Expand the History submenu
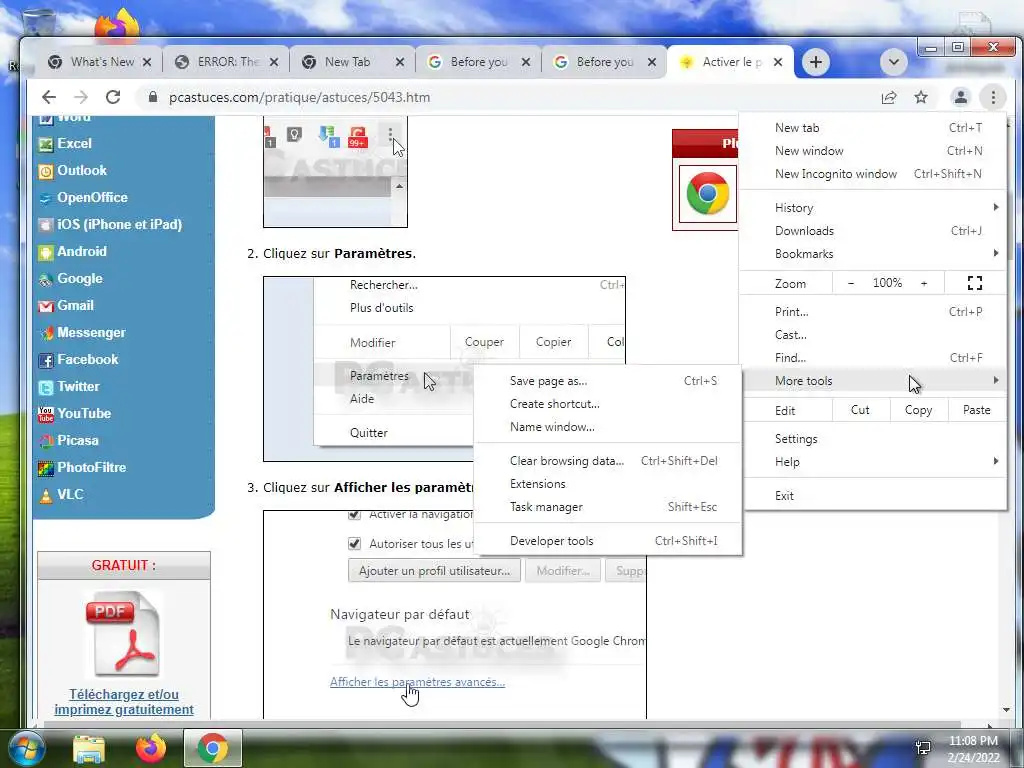1024x768 pixels. tap(875, 208)
